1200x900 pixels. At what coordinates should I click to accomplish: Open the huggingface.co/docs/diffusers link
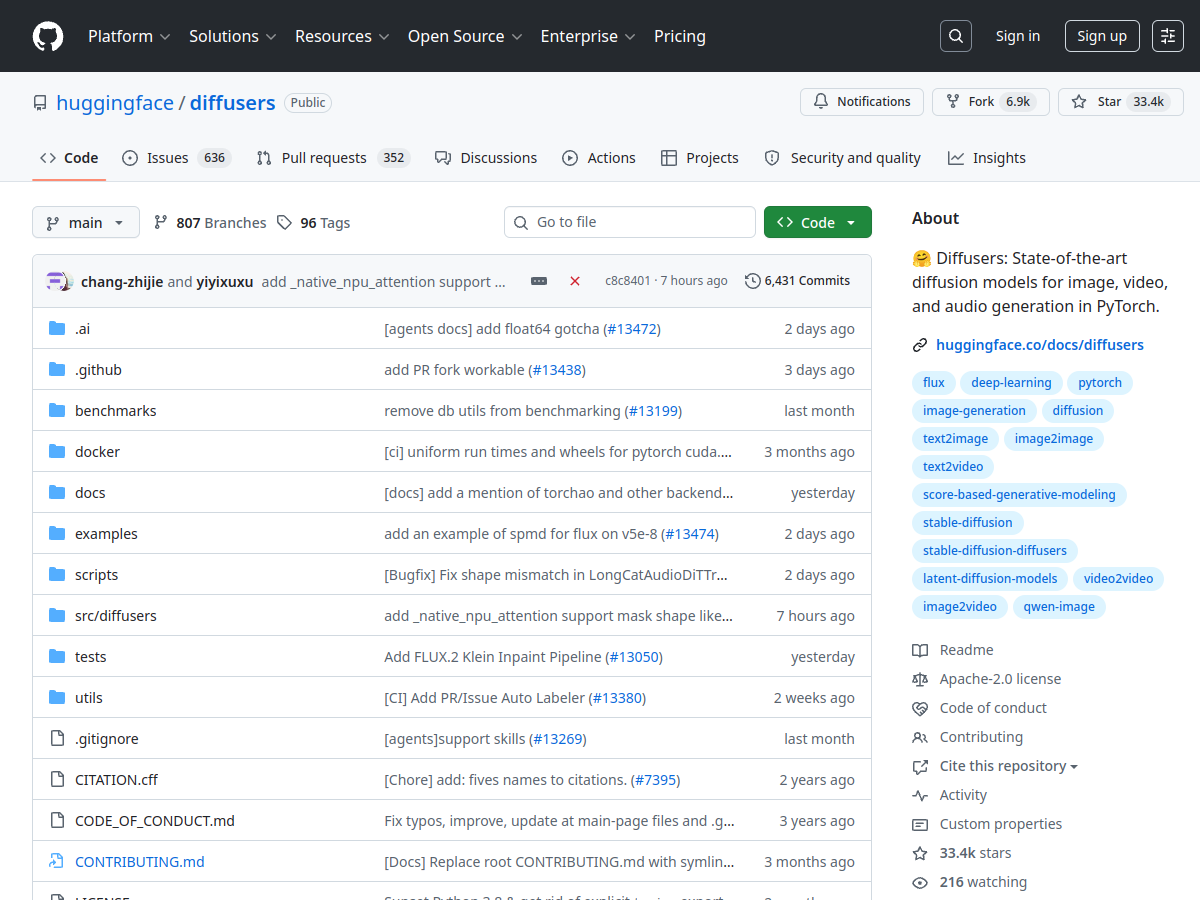[x=1039, y=344]
